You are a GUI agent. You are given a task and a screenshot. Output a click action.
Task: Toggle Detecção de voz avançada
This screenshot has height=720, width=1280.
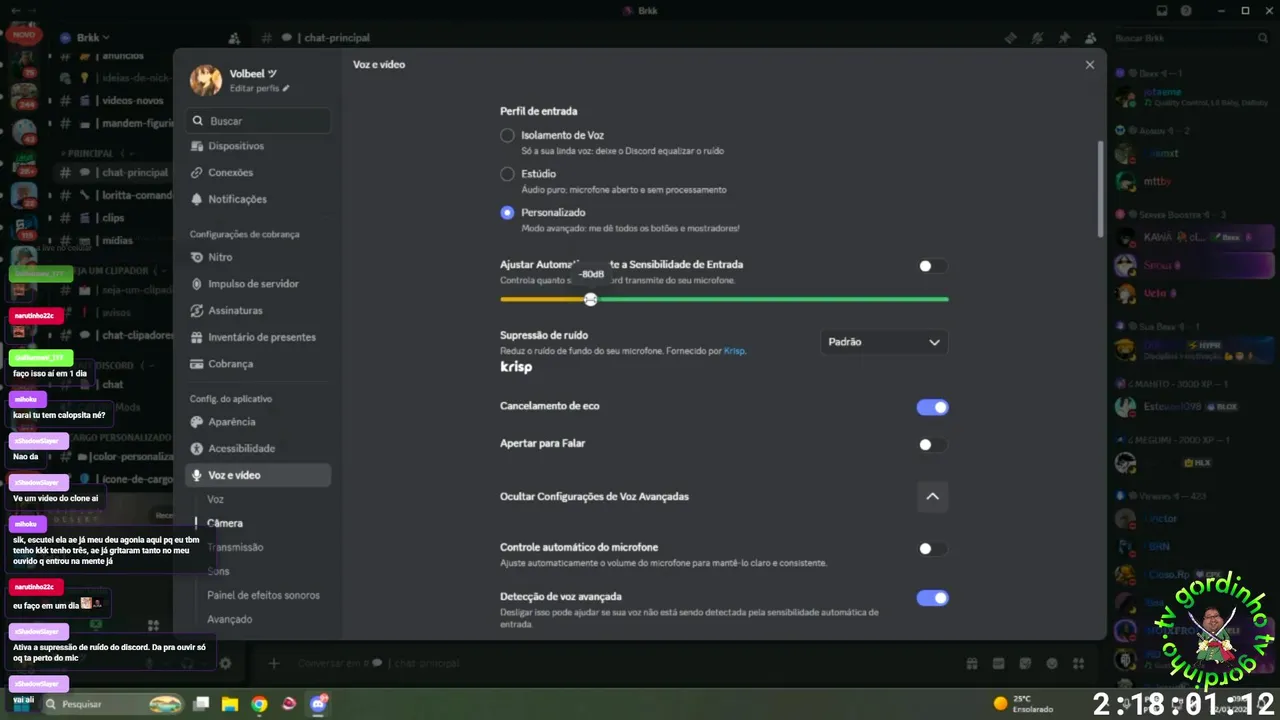[932, 598]
